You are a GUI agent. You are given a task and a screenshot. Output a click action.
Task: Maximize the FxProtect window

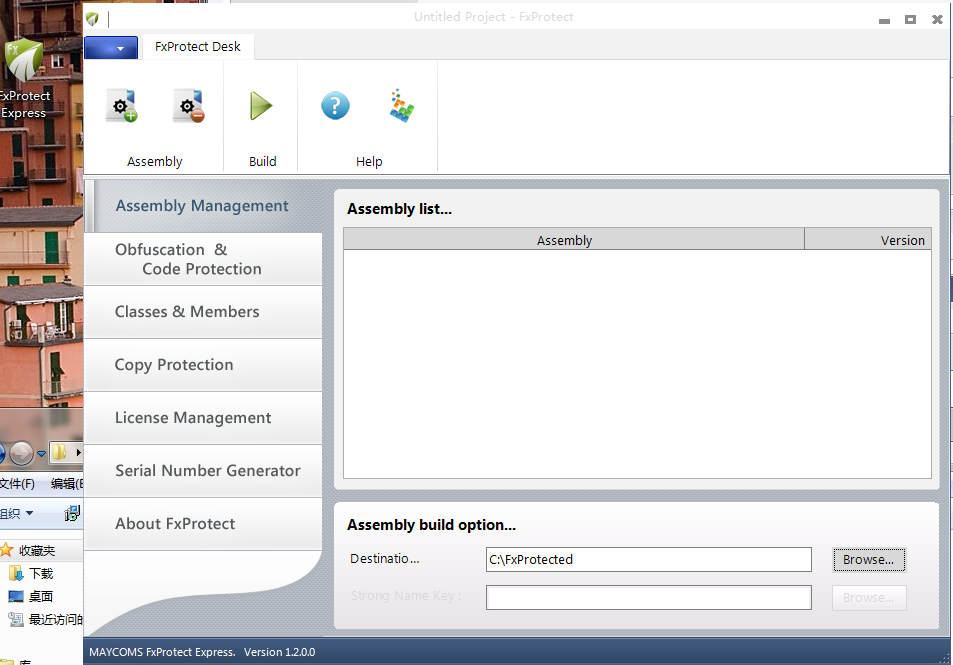(910, 19)
